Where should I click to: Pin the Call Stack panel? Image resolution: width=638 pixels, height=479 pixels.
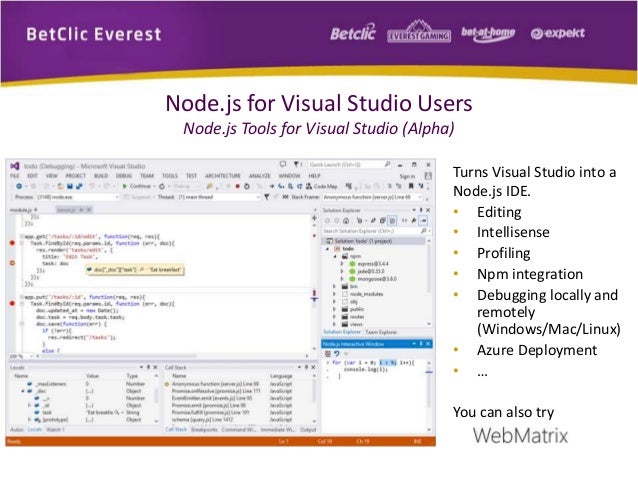pyautogui.click(x=306, y=367)
